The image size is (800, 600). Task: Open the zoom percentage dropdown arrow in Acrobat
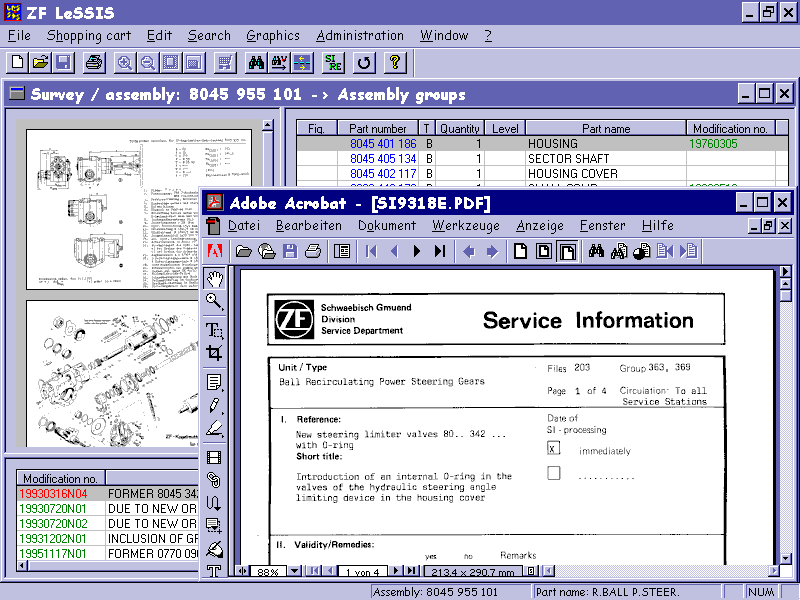click(x=294, y=571)
